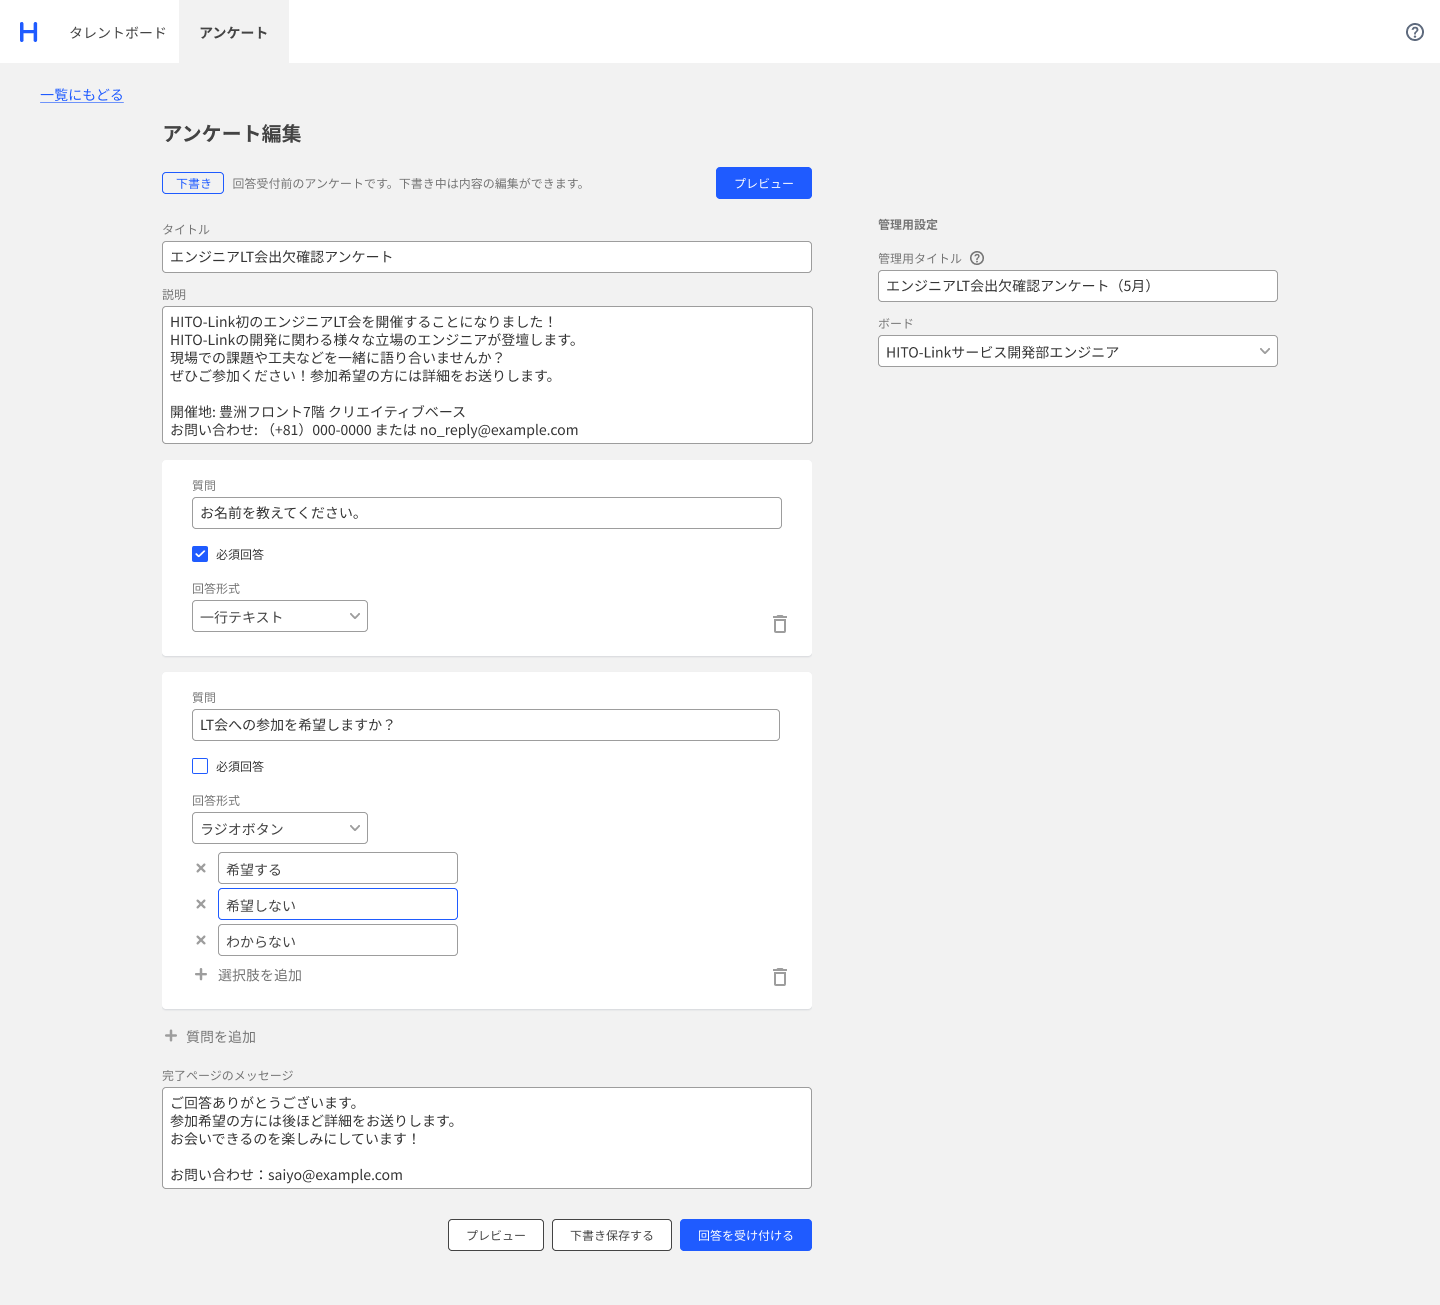Click the 管理用設定 section label
The width and height of the screenshot is (1440, 1305).
pos(908,225)
